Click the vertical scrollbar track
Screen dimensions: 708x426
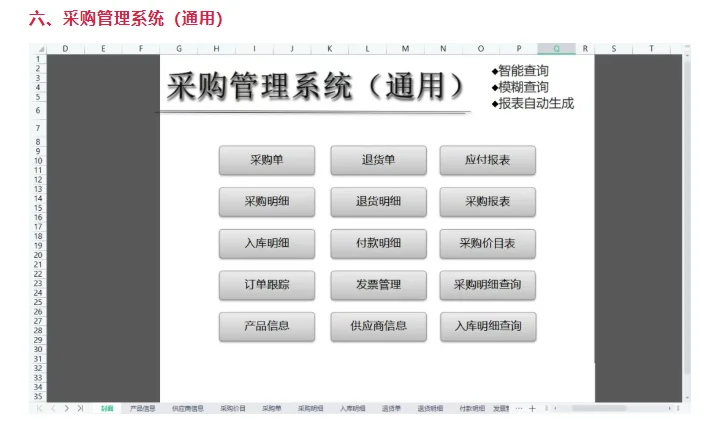tap(687, 226)
